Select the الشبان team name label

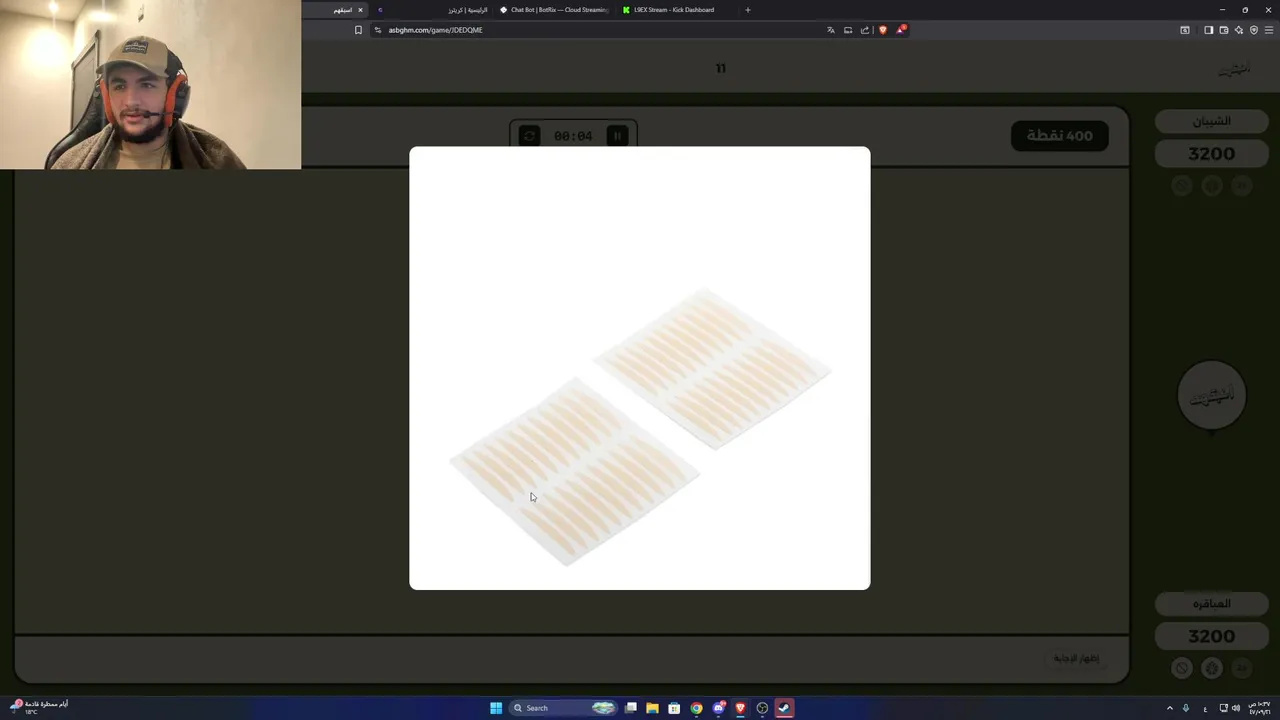pyautogui.click(x=1211, y=121)
